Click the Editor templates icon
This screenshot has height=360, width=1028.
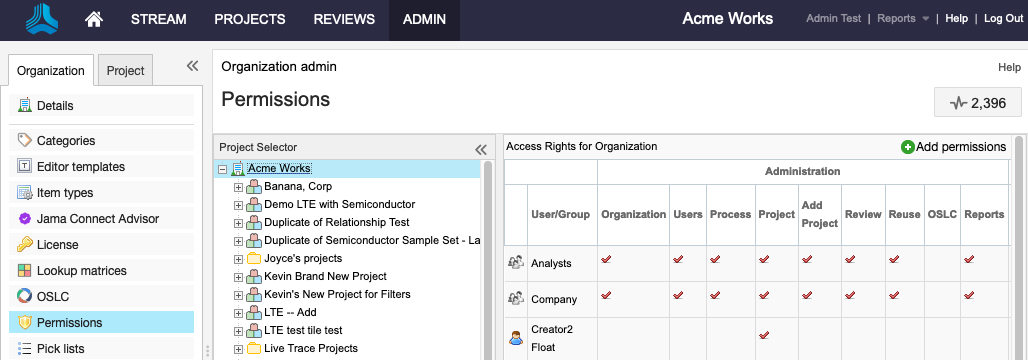pyautogui.click(x=25, y=167)
